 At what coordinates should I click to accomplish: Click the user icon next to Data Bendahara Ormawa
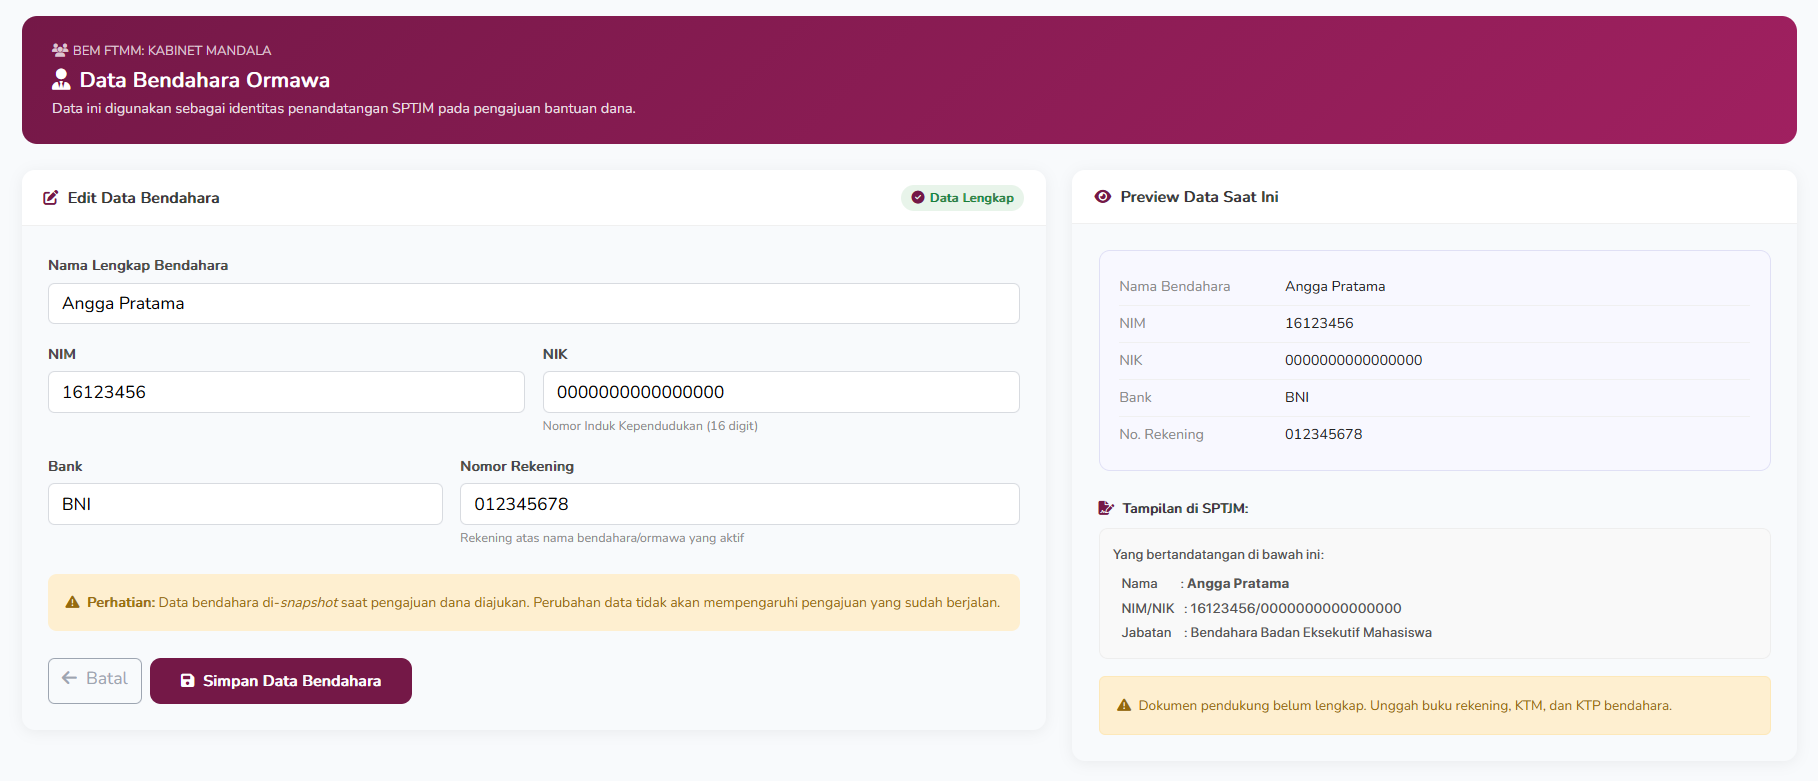pyautogui.click(x=61, y=79)
